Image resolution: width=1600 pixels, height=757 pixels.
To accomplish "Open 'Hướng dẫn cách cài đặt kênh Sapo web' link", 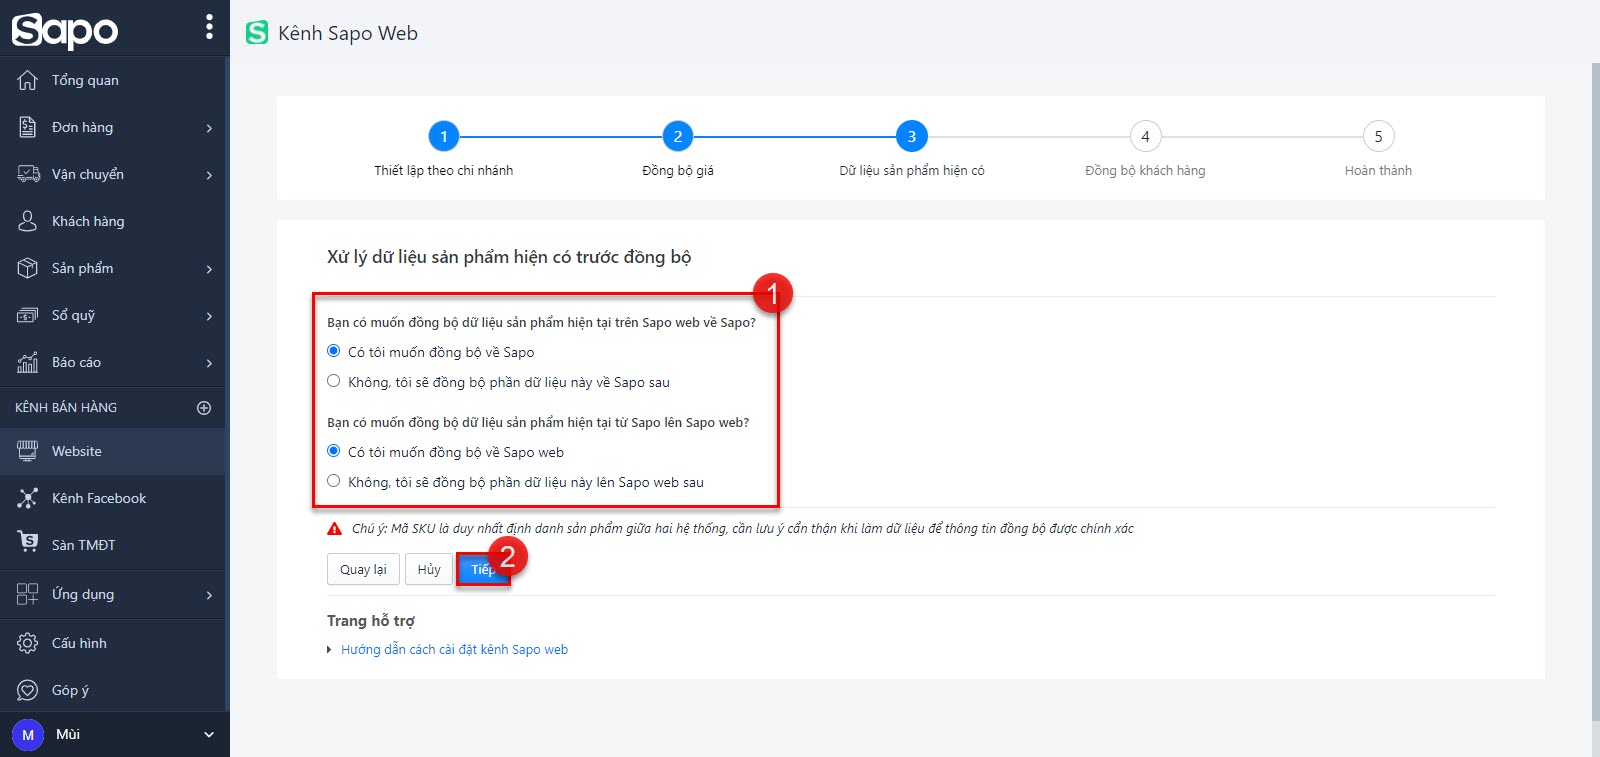I will [454, 649].
